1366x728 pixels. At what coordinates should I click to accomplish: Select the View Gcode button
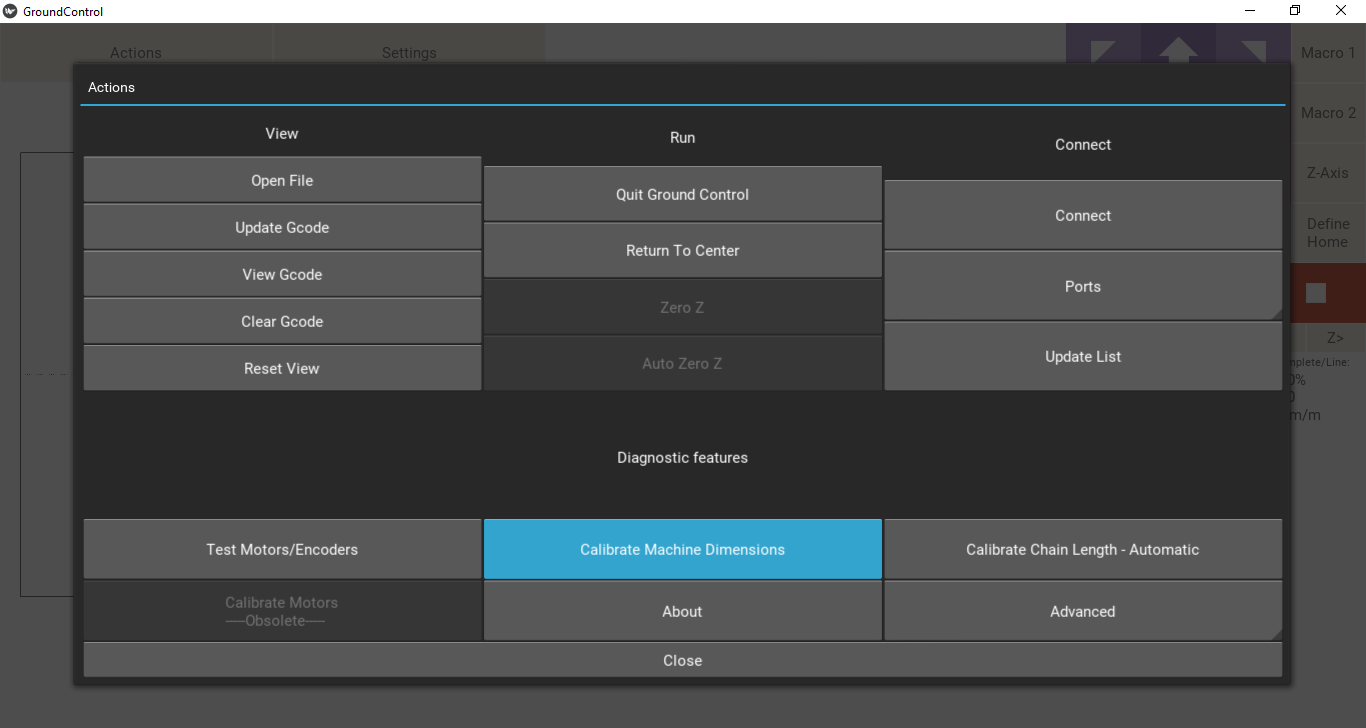click(x=282, y=274)
